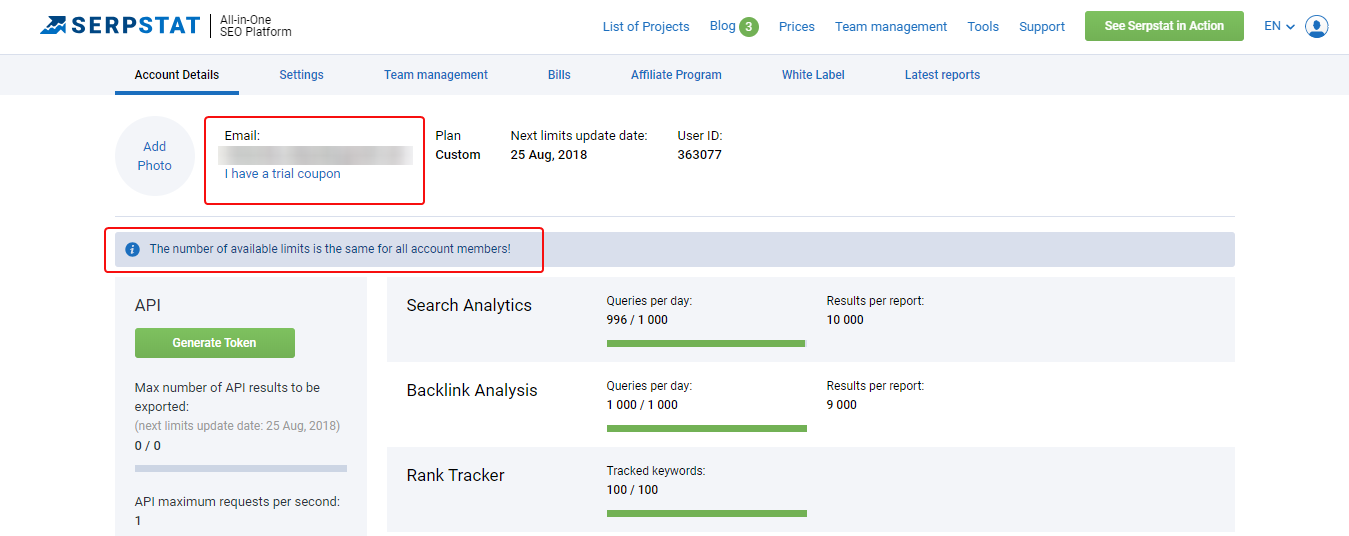Open the user profile avatar icon
The width and height of the screenshot is (1349, 536).
1317,26
